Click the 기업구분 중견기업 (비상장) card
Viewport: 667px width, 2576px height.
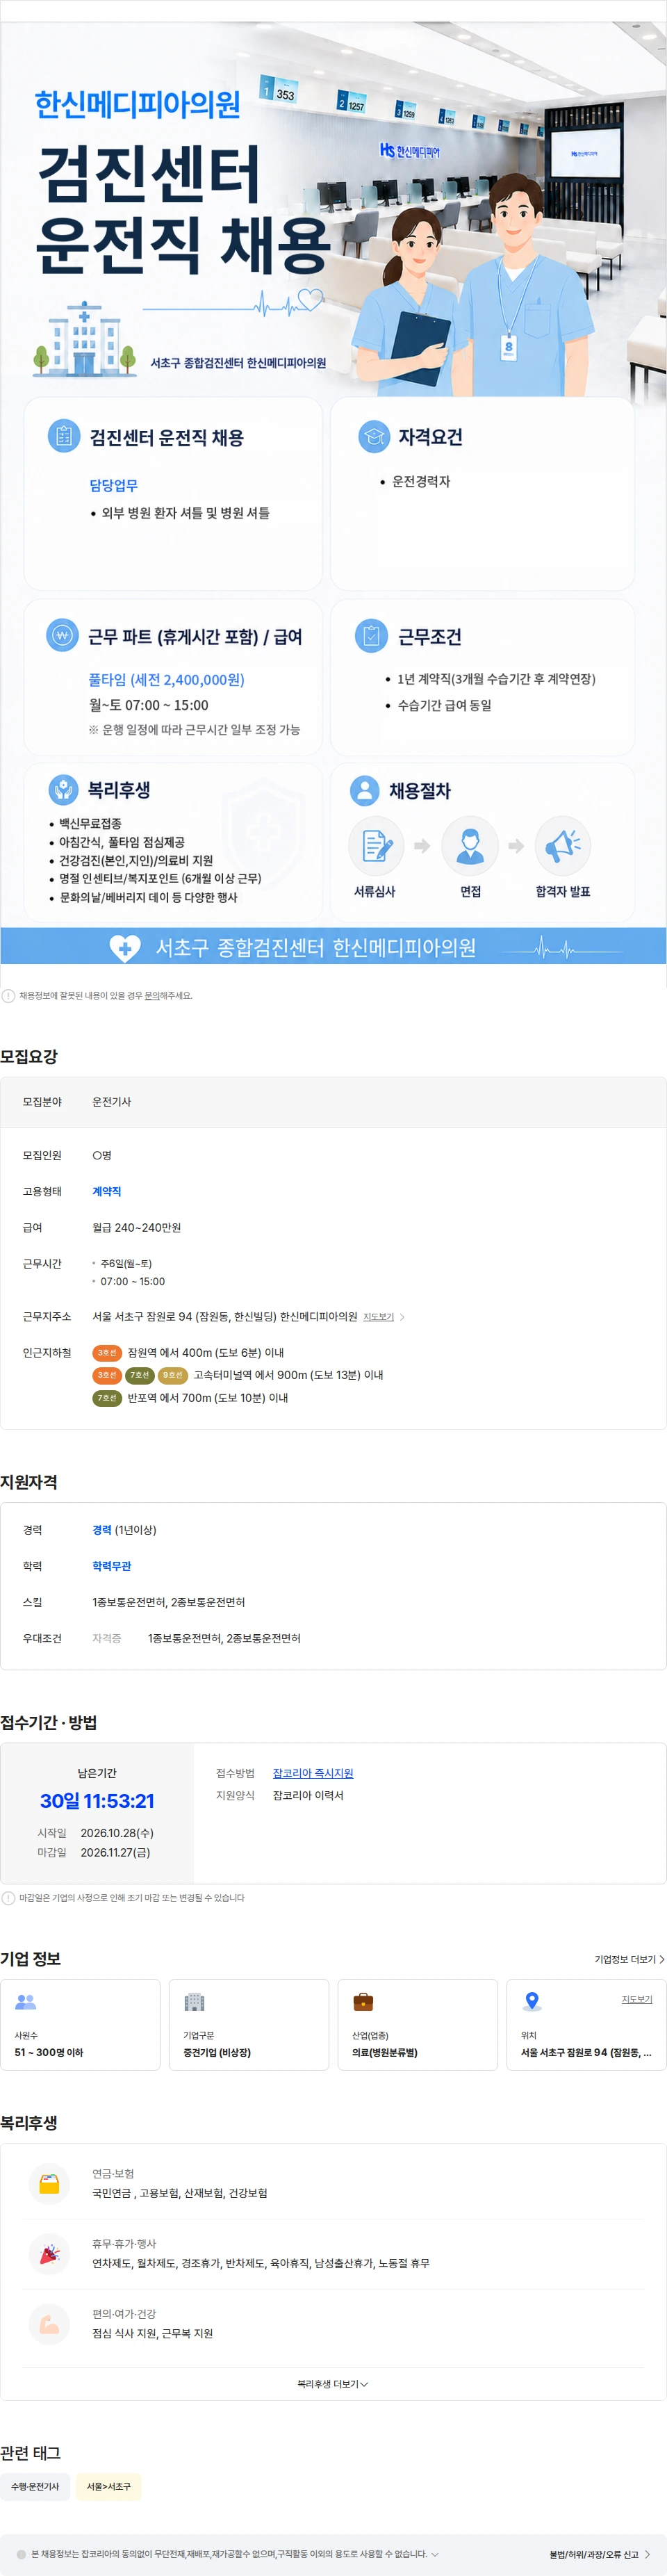pyautogui.click(x=249, y=2024)
